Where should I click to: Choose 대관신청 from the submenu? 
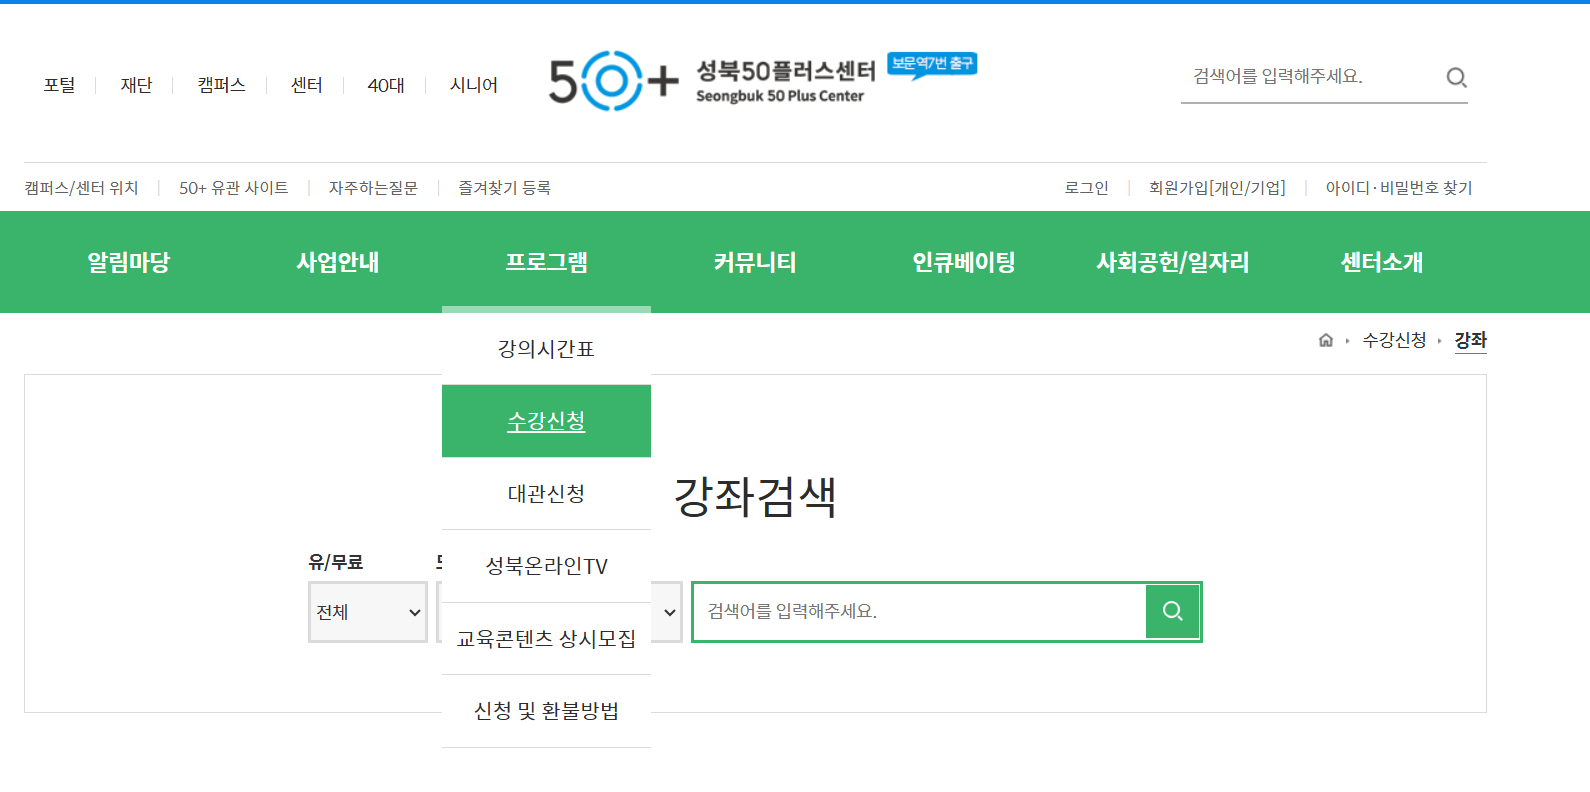click(x=546, y=494)
